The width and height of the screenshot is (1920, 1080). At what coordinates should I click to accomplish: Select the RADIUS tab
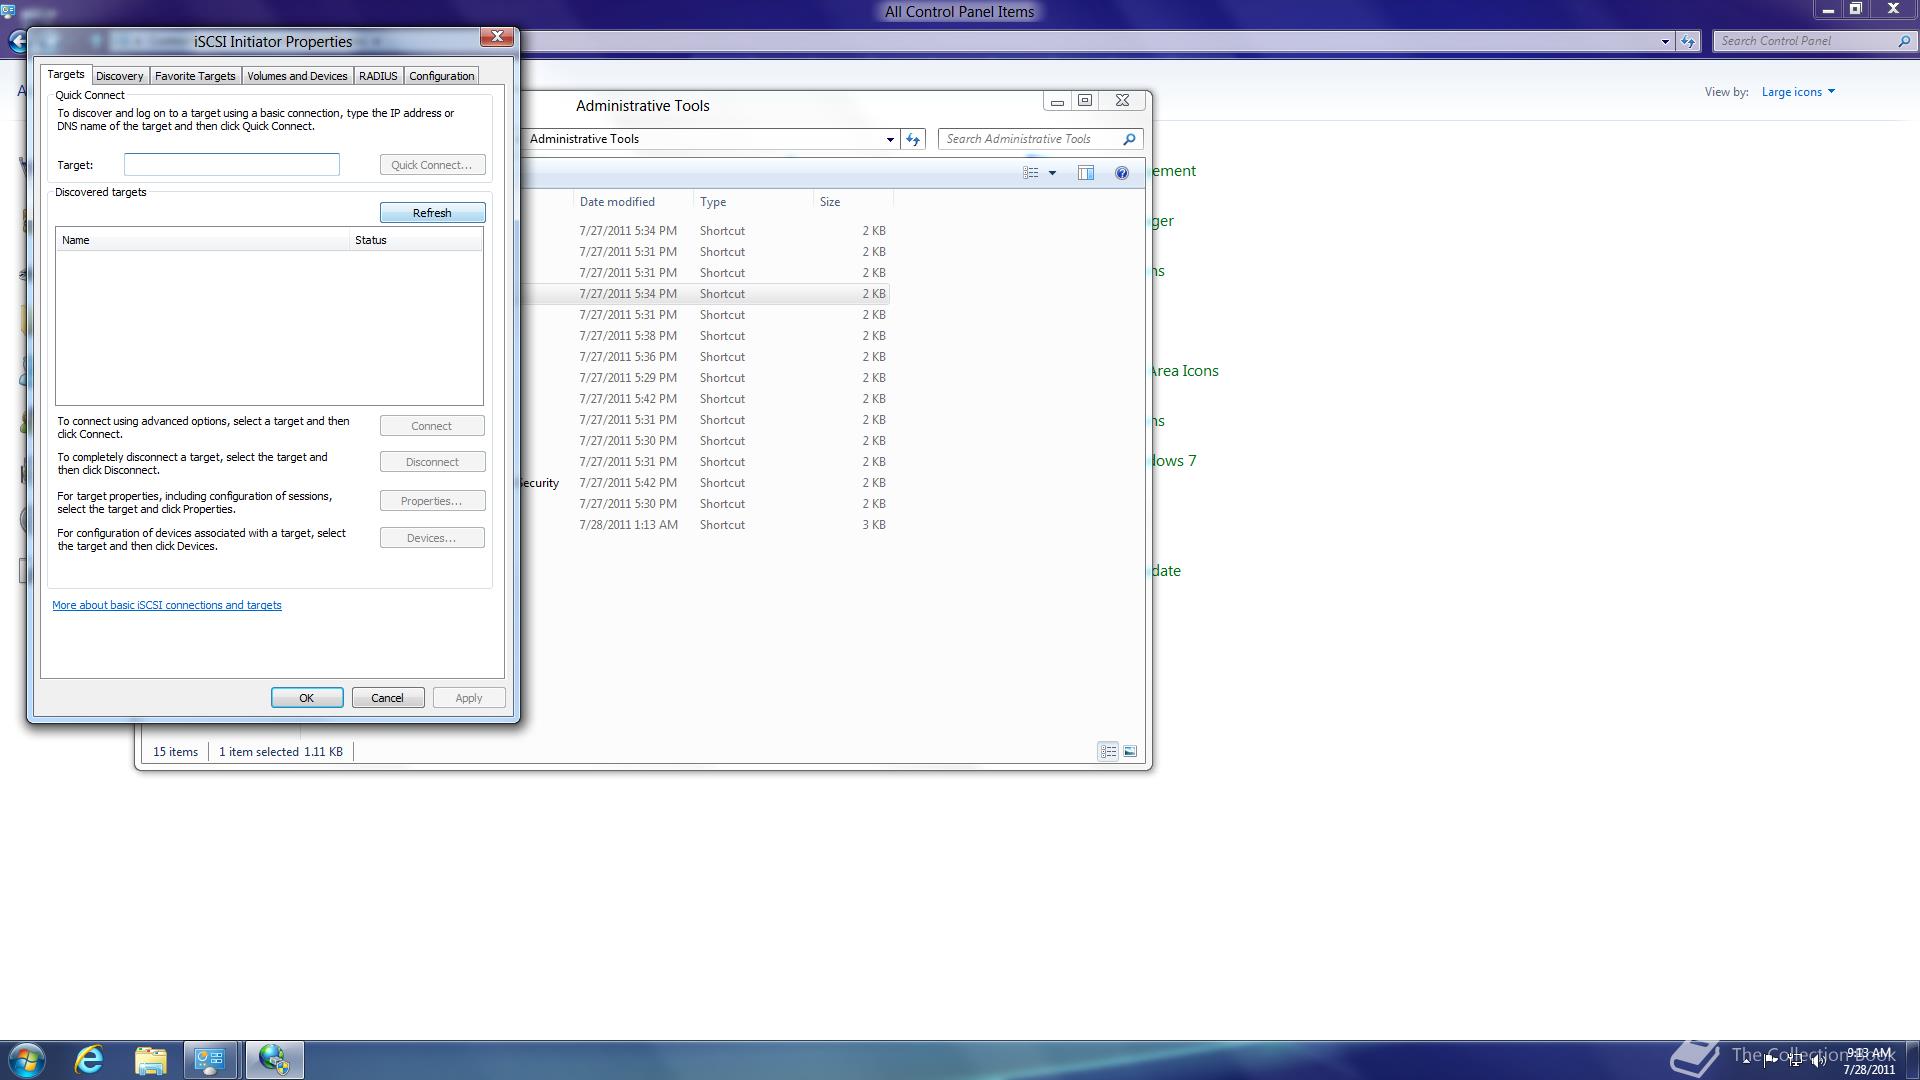click(378, 76)
